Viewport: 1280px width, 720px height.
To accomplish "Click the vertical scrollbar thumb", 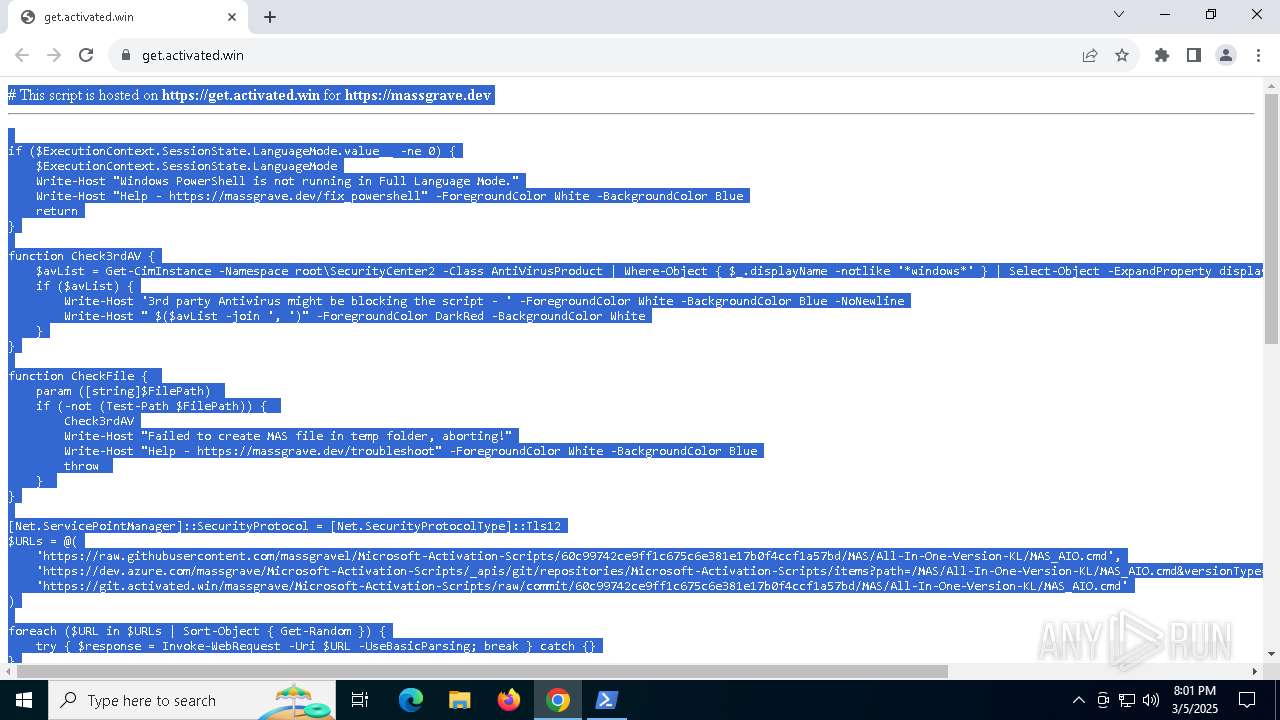I will click(1271, 219).
